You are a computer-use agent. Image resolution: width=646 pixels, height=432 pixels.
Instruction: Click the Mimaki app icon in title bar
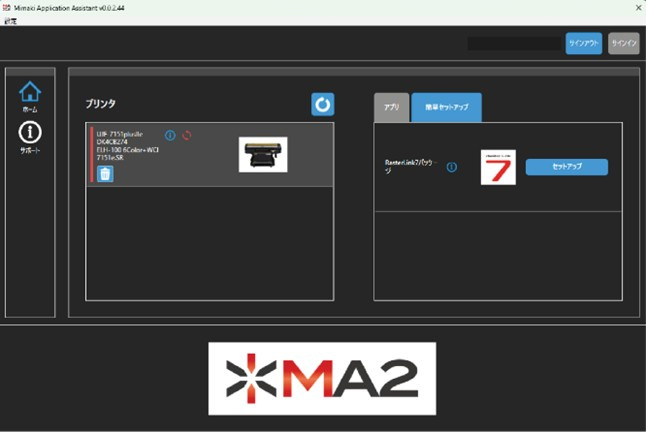coord(9,7)
